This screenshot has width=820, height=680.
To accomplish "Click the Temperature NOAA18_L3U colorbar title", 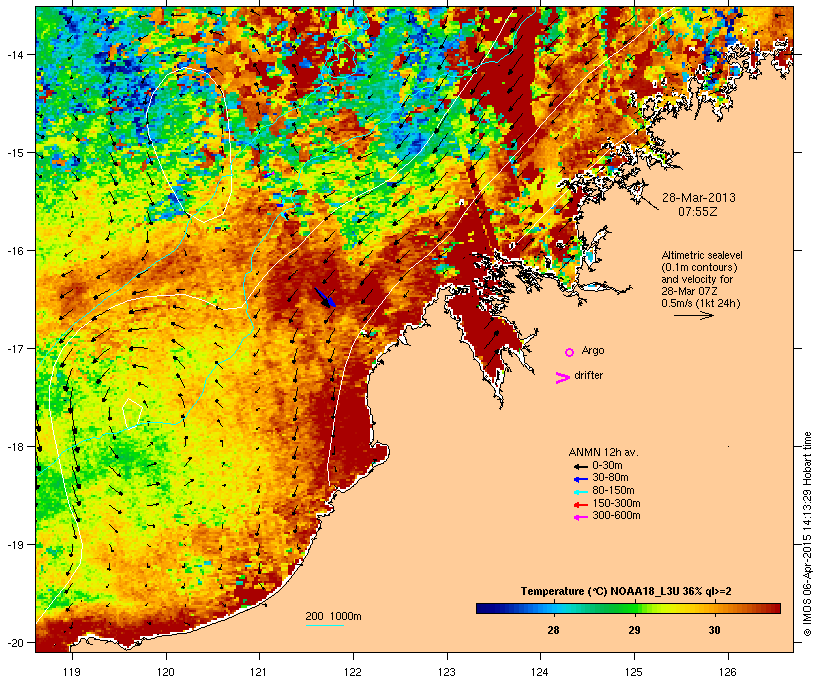I will pyautogui.click(x=626, y=591).
